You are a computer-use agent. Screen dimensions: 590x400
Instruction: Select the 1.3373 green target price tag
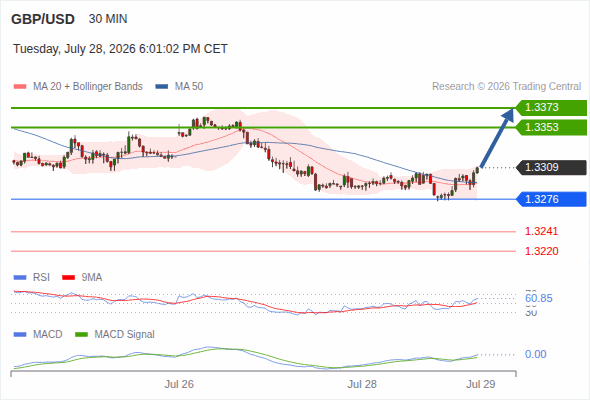pos(551,108)
